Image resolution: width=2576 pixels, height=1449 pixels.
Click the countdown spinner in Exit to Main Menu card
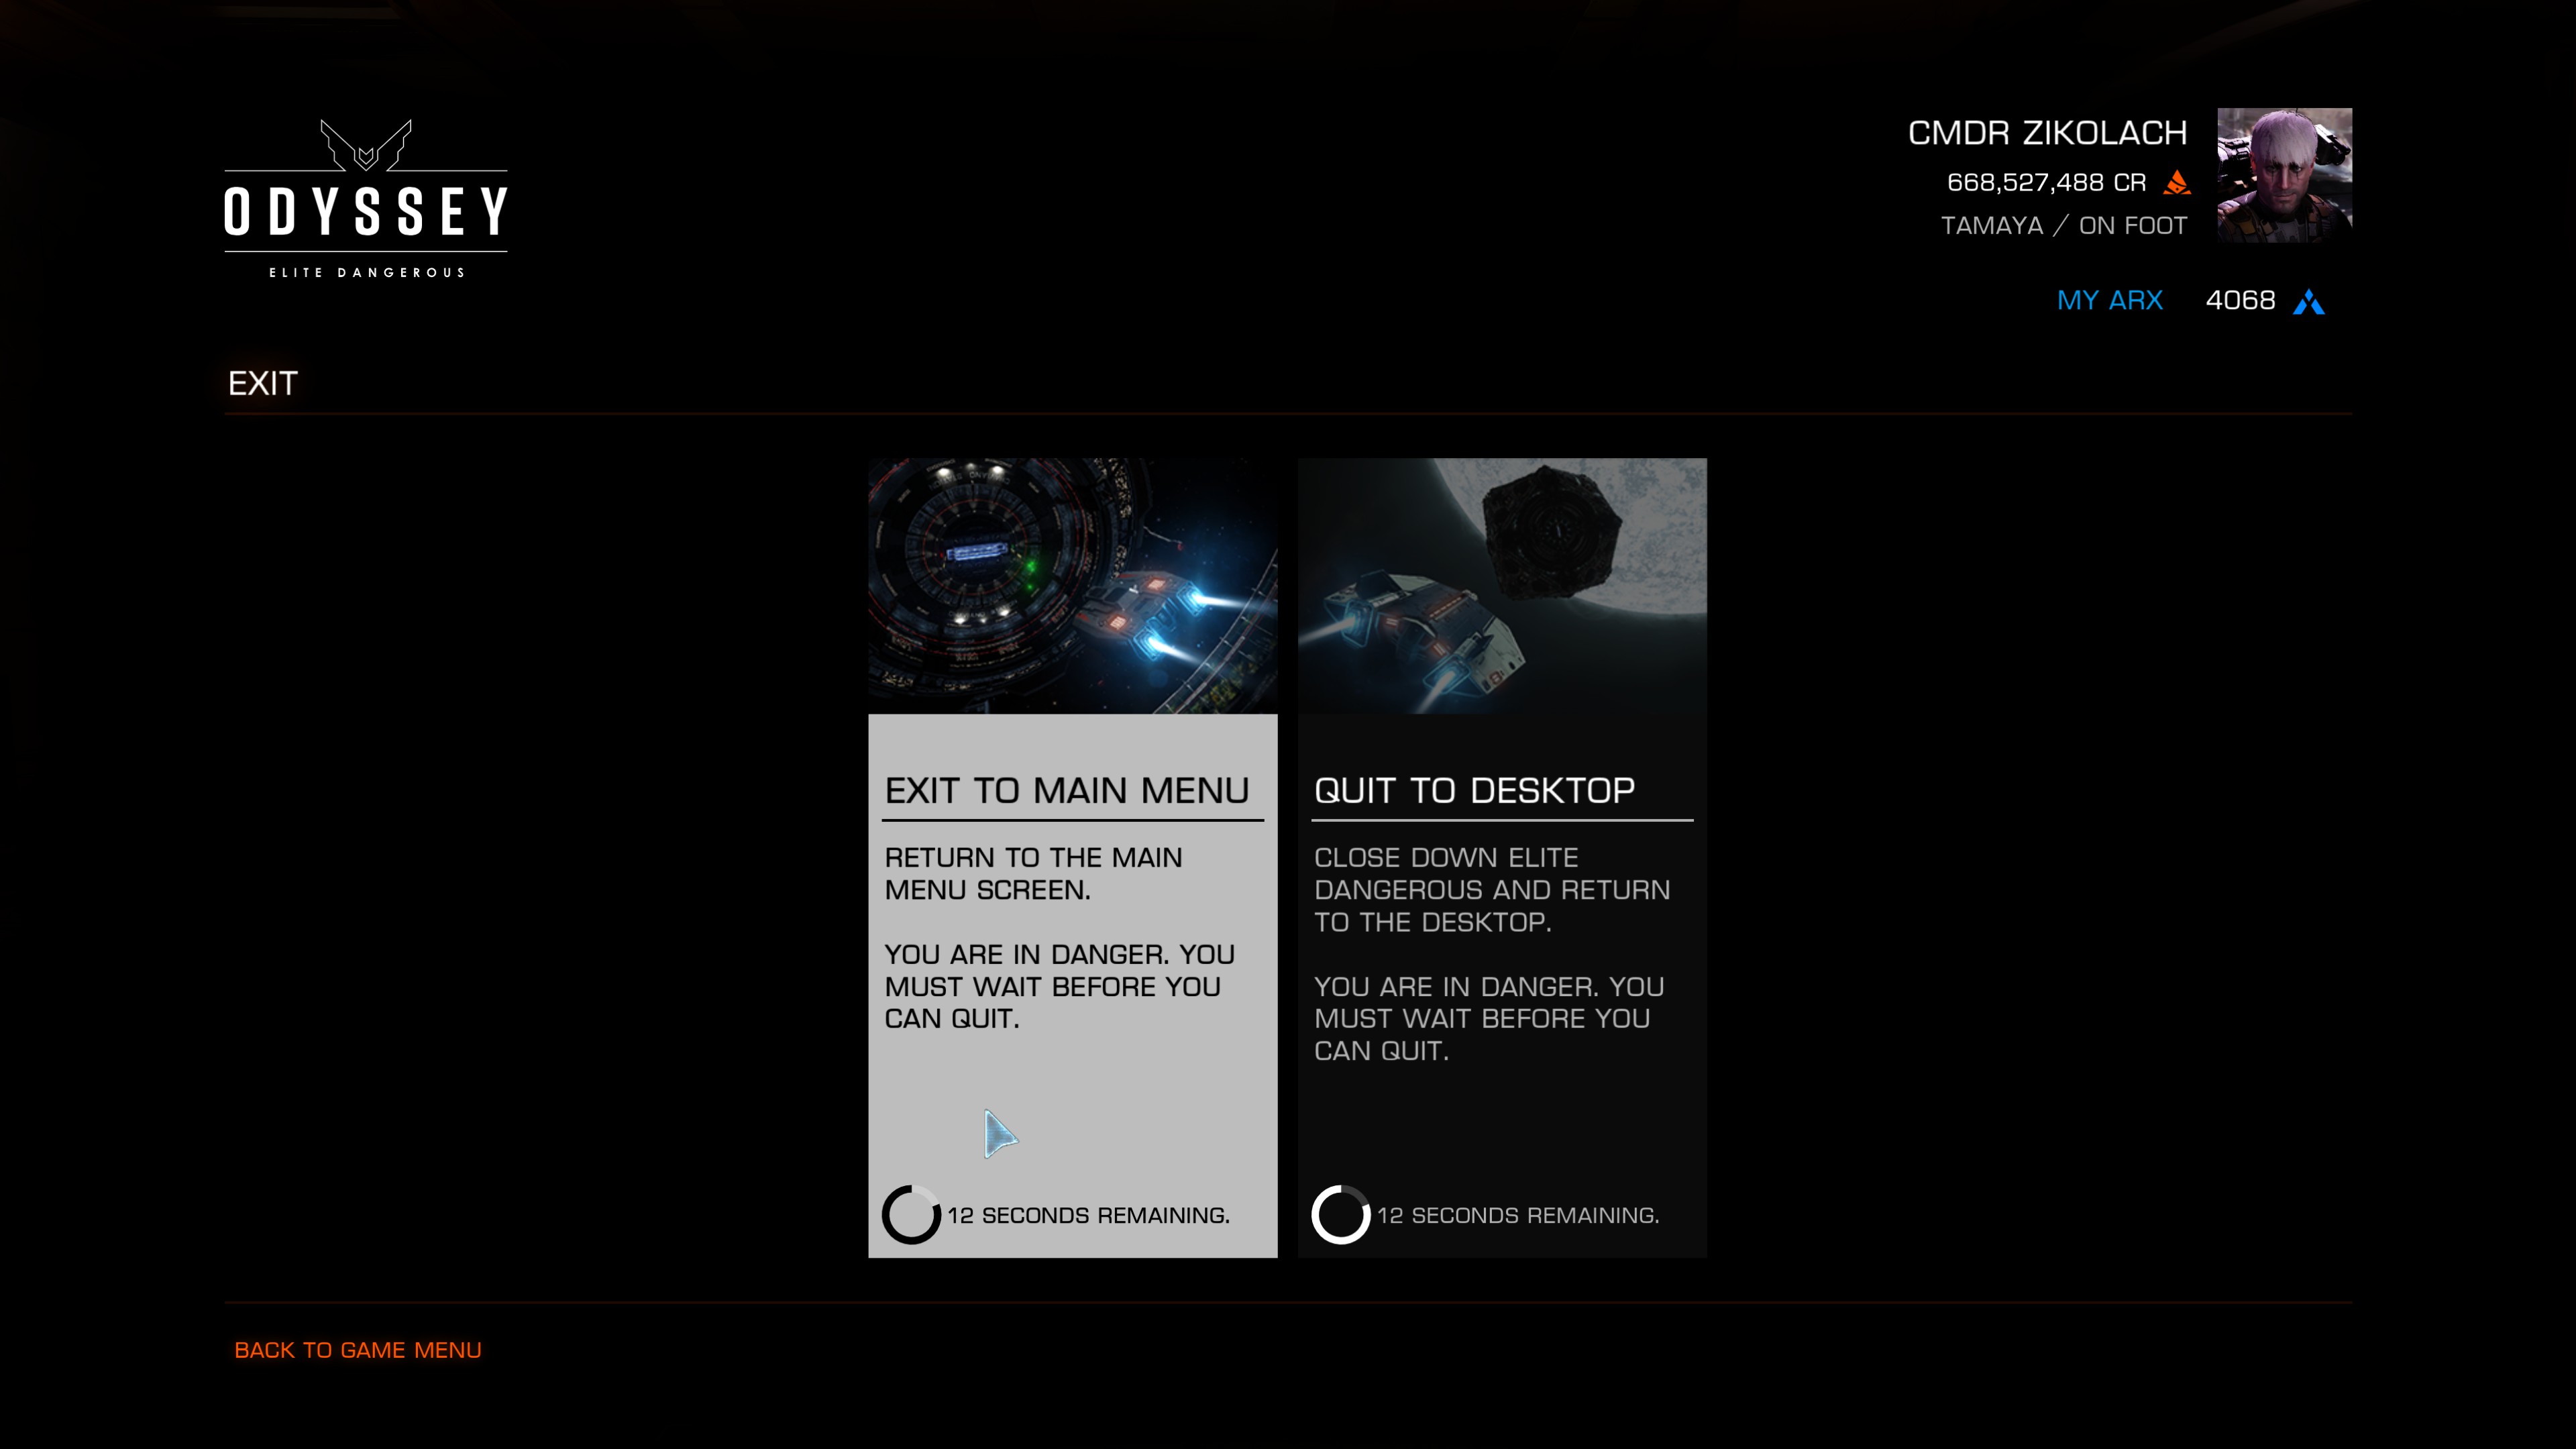tap(911, 1215)
